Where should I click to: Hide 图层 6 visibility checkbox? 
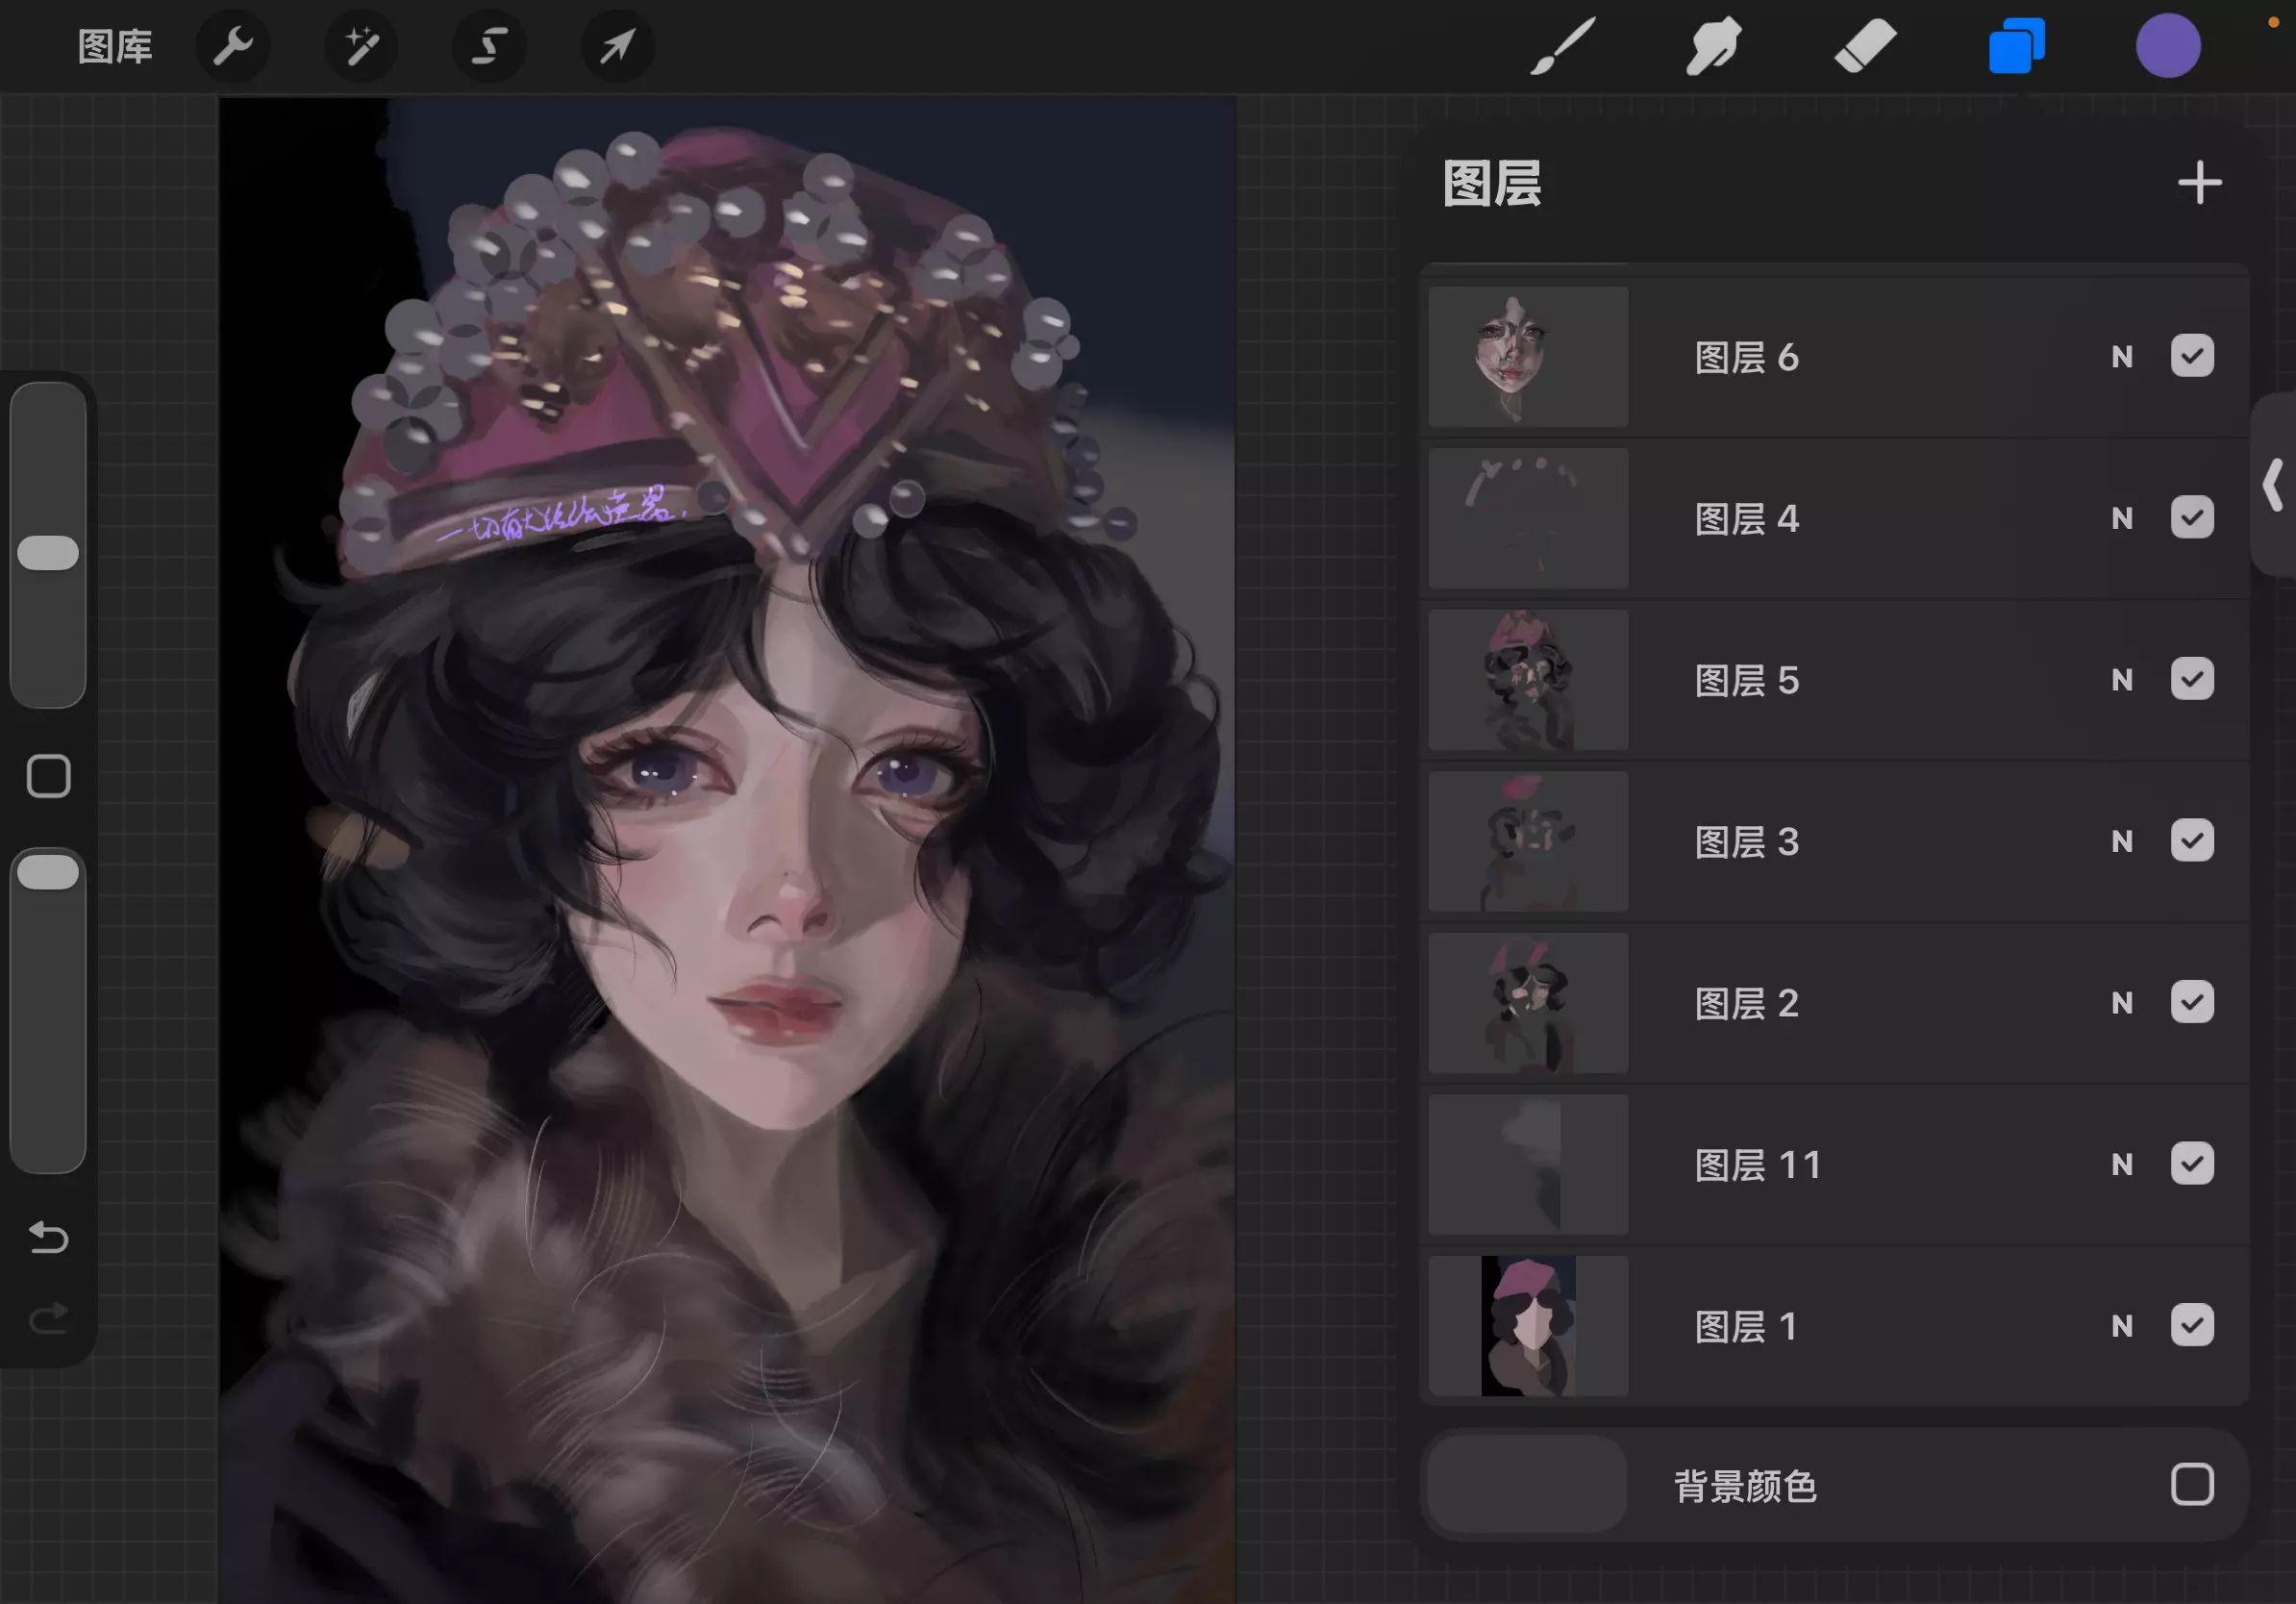(x=2191, y=356)
